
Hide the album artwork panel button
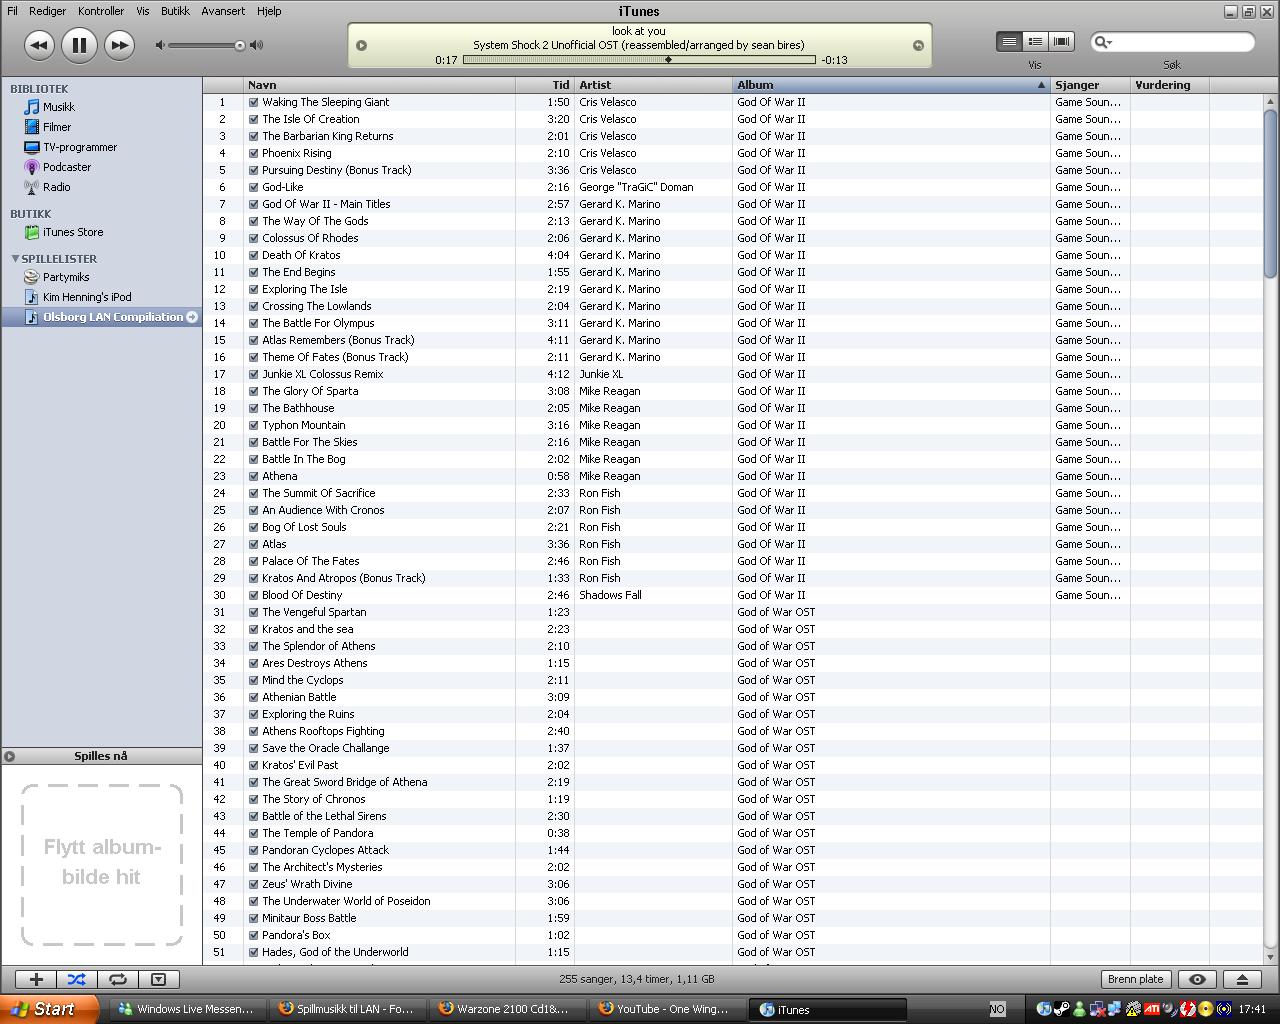pos(158,980)
